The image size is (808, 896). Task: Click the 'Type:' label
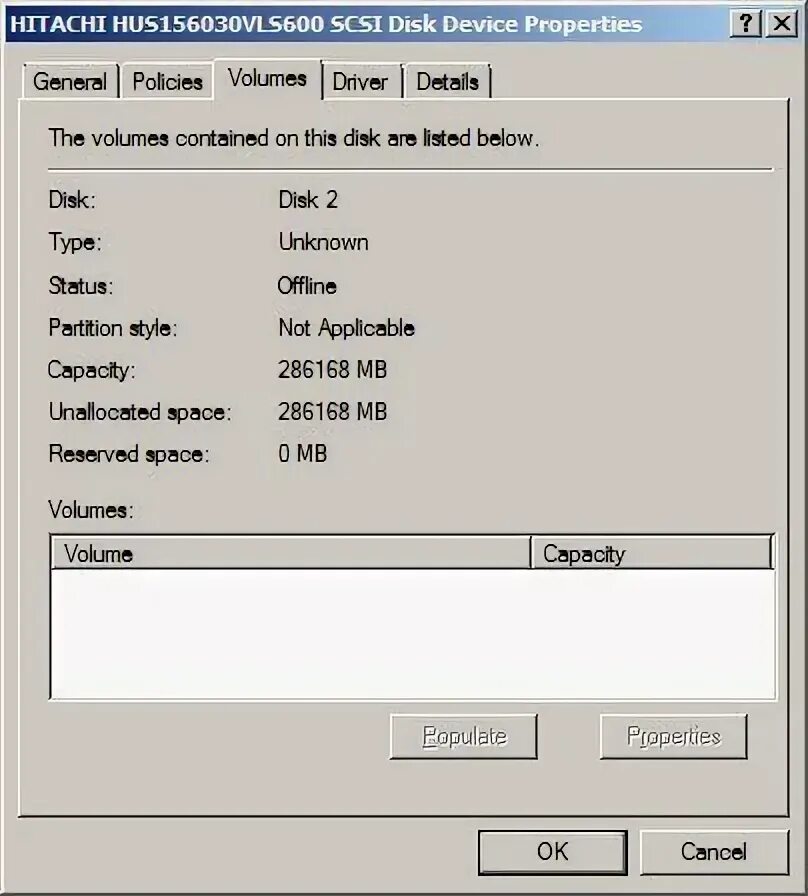[75, 243]
